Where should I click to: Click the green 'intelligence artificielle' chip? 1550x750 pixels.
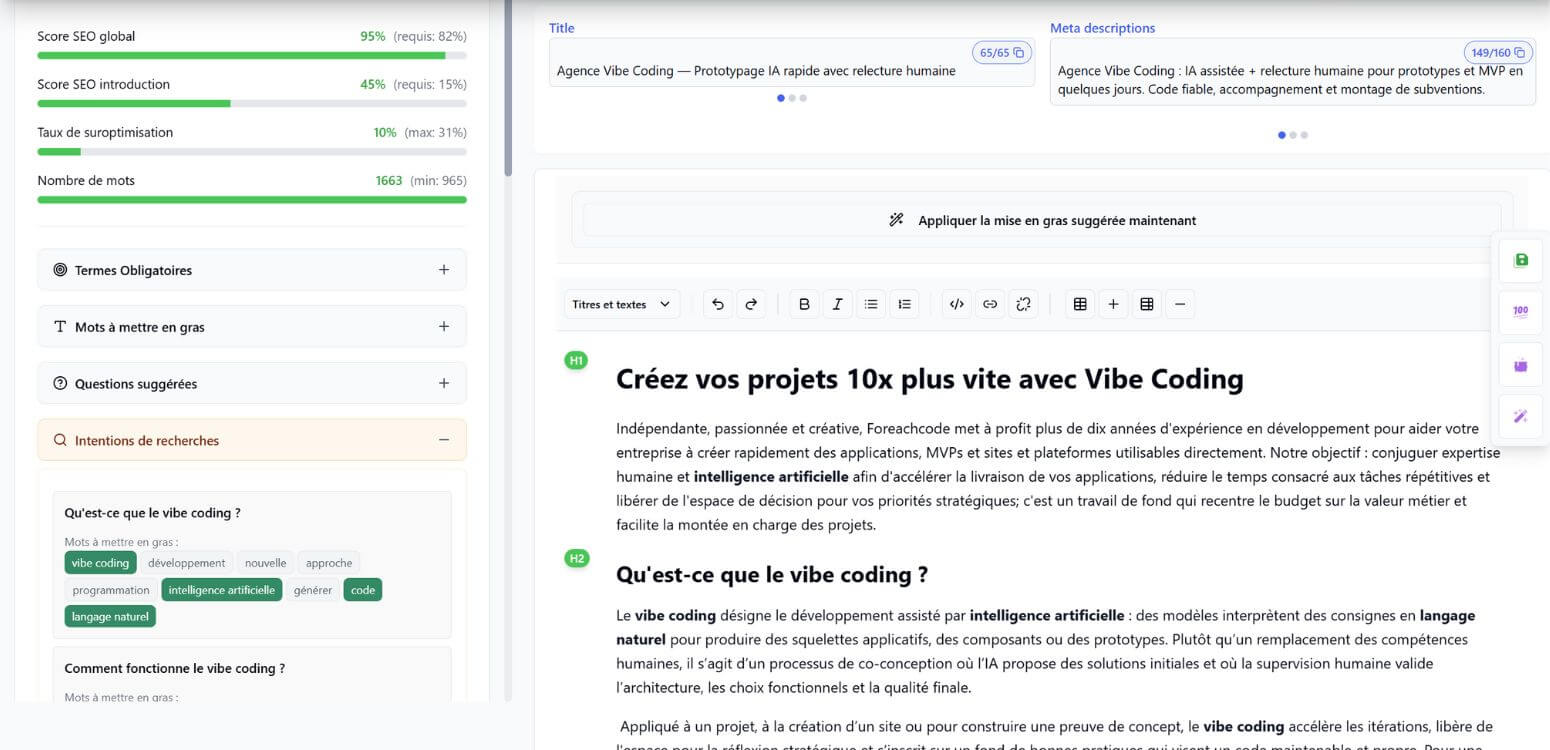pyautogui.click(x=222, y=590)
